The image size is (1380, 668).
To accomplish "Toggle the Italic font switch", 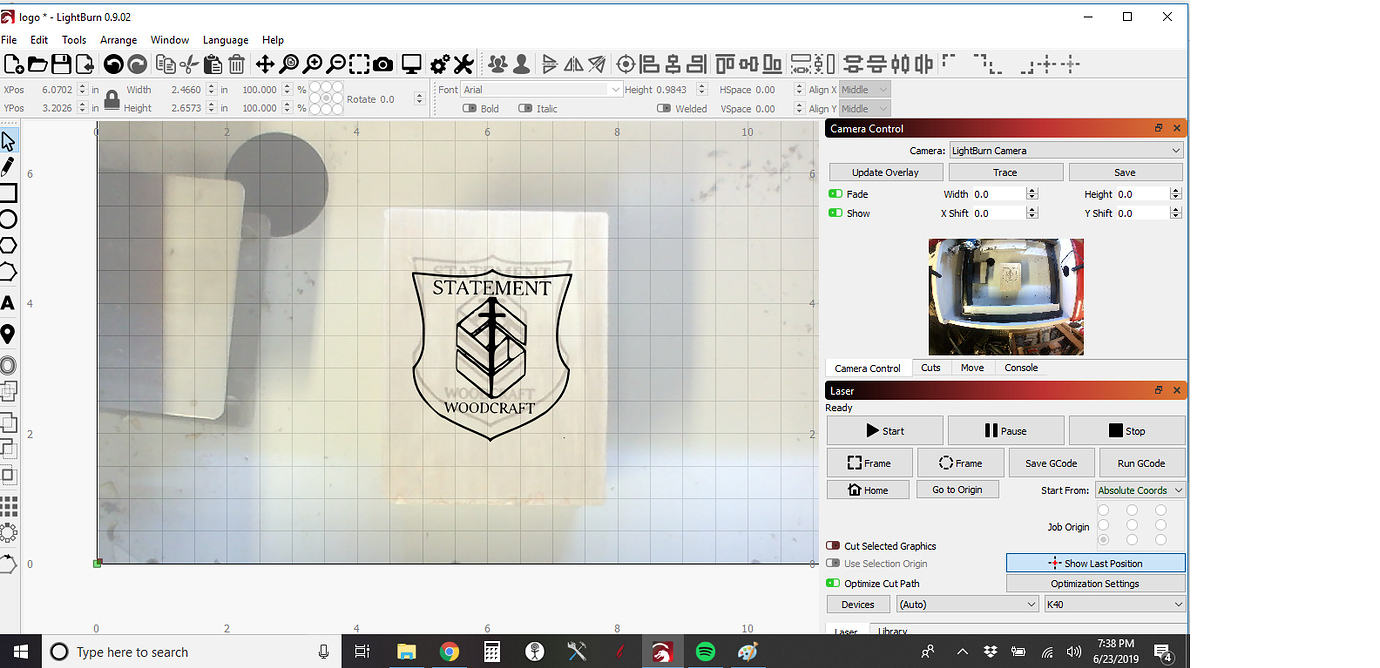I will 525,109.
